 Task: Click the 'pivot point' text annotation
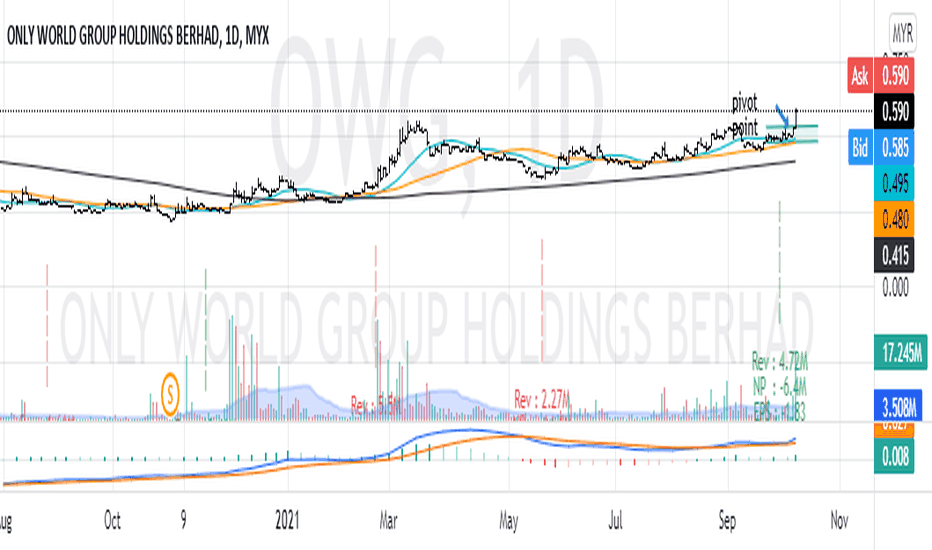(745, 115)
